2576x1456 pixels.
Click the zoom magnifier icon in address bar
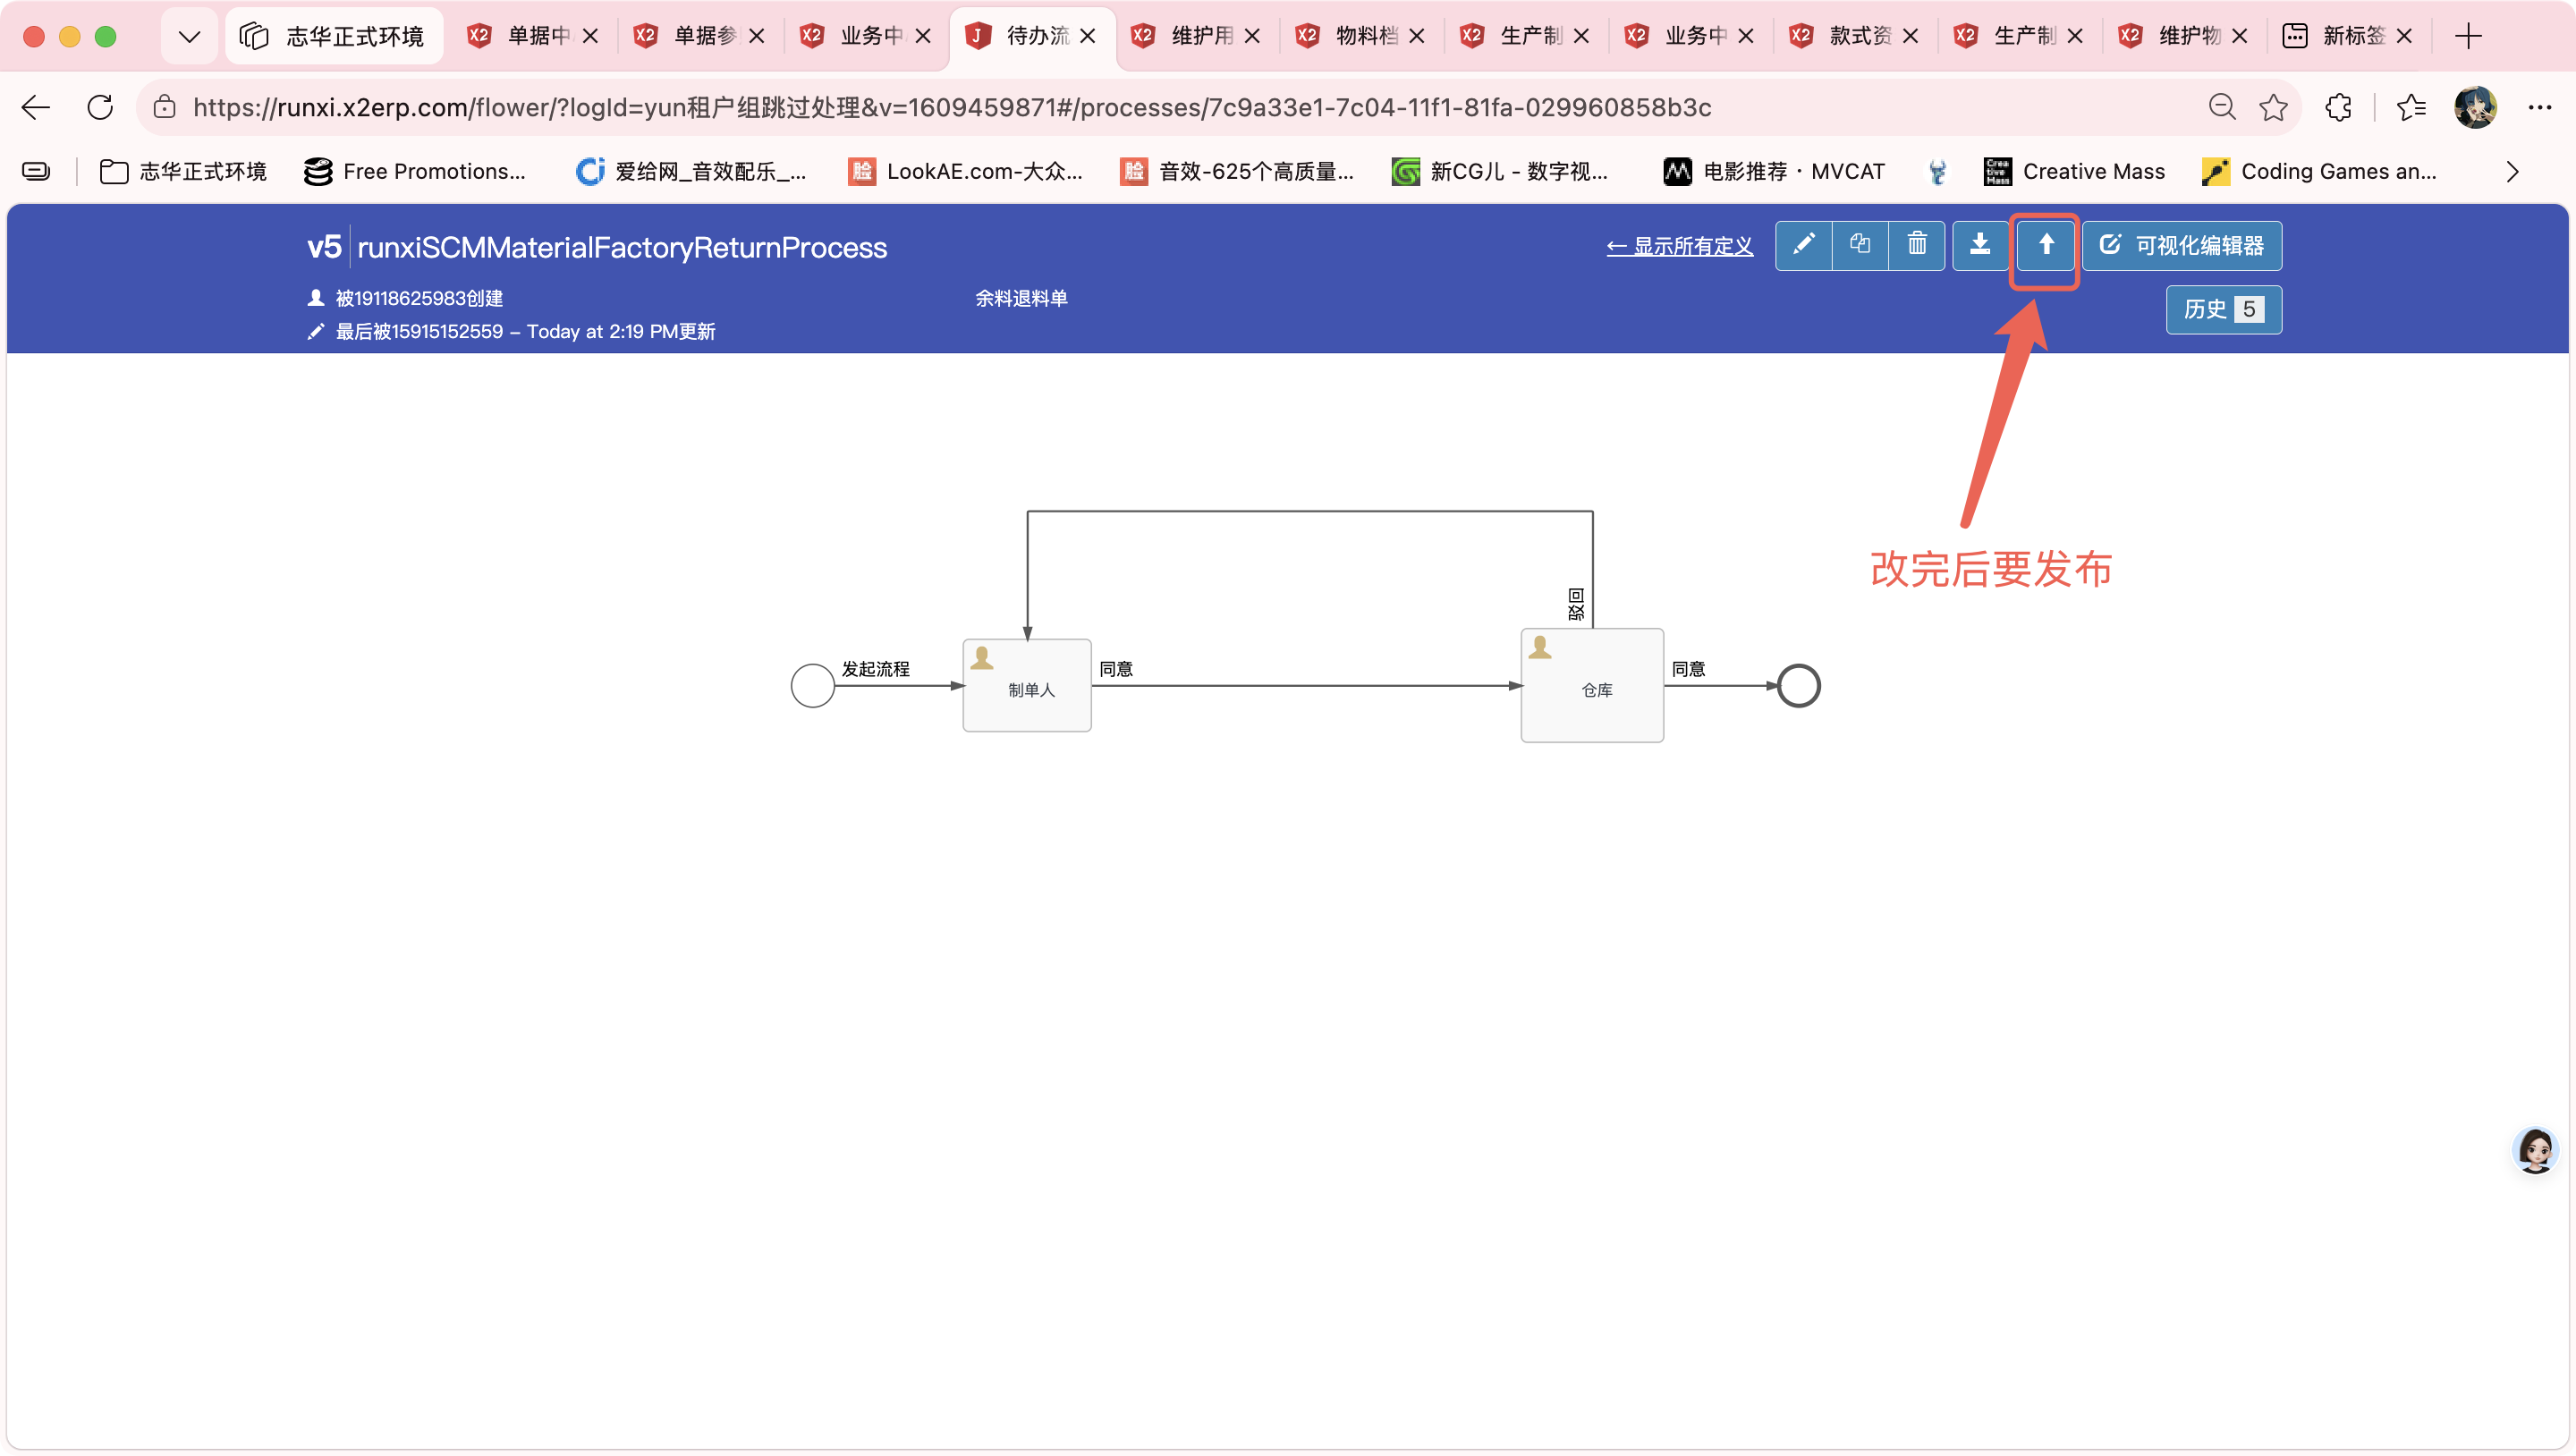click(x=2221, y=107)
